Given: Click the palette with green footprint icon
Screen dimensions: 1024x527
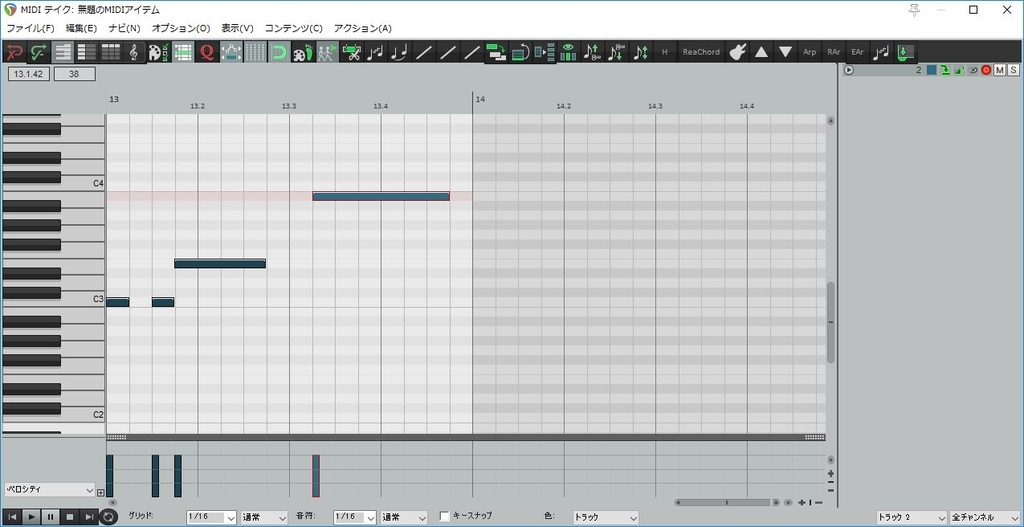Looking at the screenshot, I should click(303, 52).
